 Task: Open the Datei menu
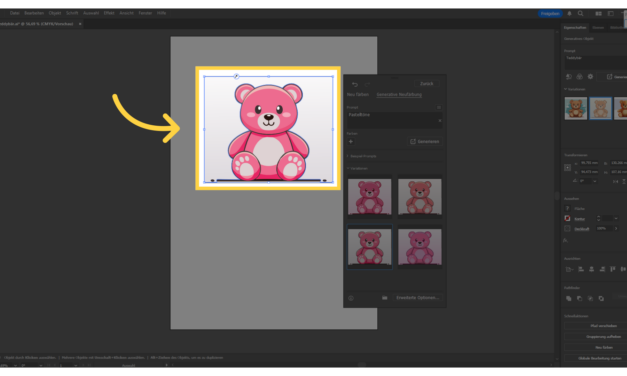[x=15, y=13]
